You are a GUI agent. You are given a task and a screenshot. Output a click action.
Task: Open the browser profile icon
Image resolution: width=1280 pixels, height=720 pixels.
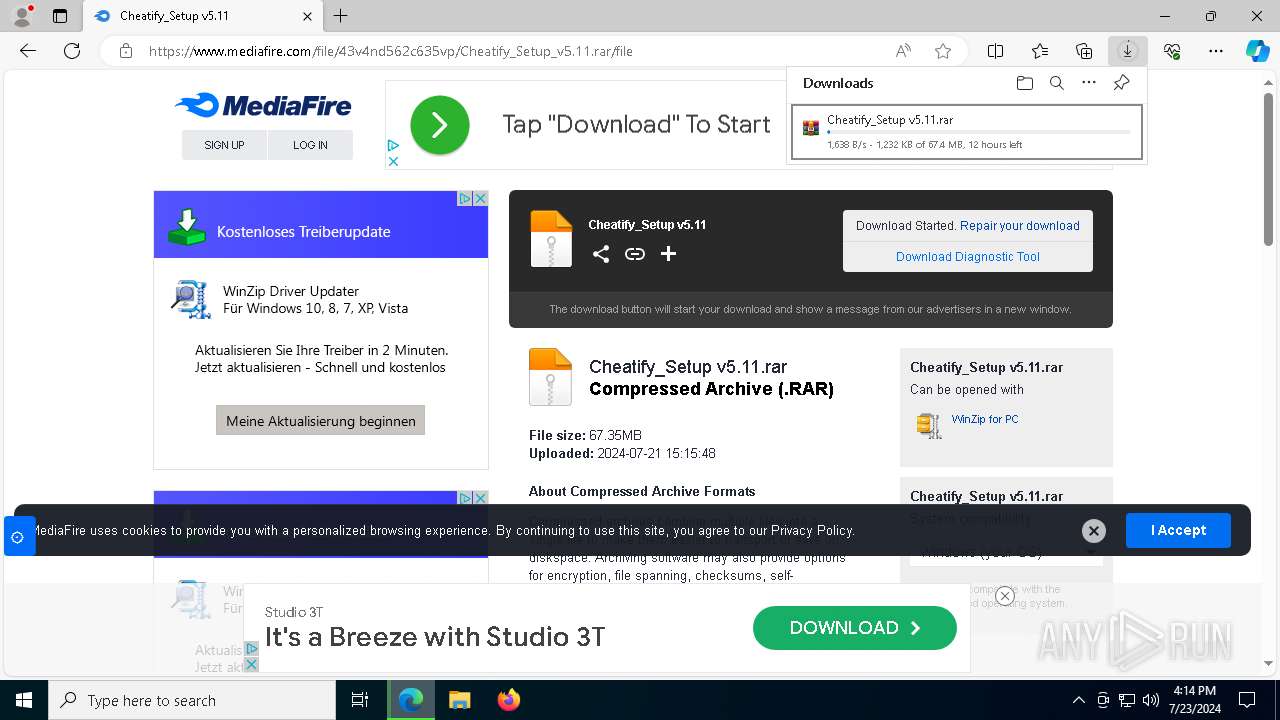click(x=21, y=15)
